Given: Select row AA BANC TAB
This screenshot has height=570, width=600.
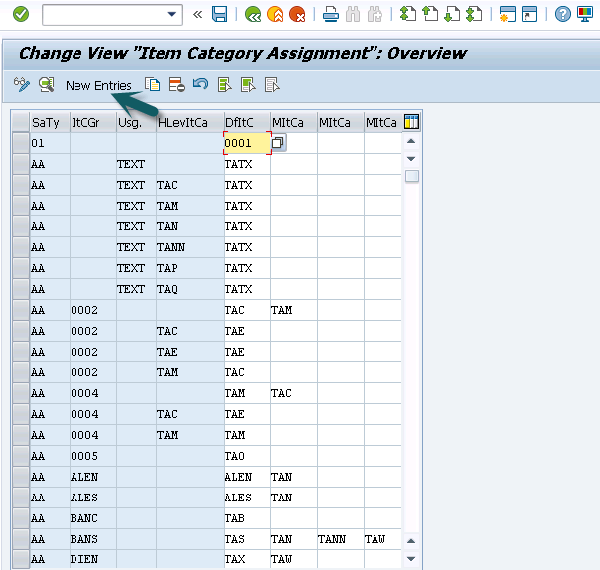Looking at the screenshot, I should point(21,518).
